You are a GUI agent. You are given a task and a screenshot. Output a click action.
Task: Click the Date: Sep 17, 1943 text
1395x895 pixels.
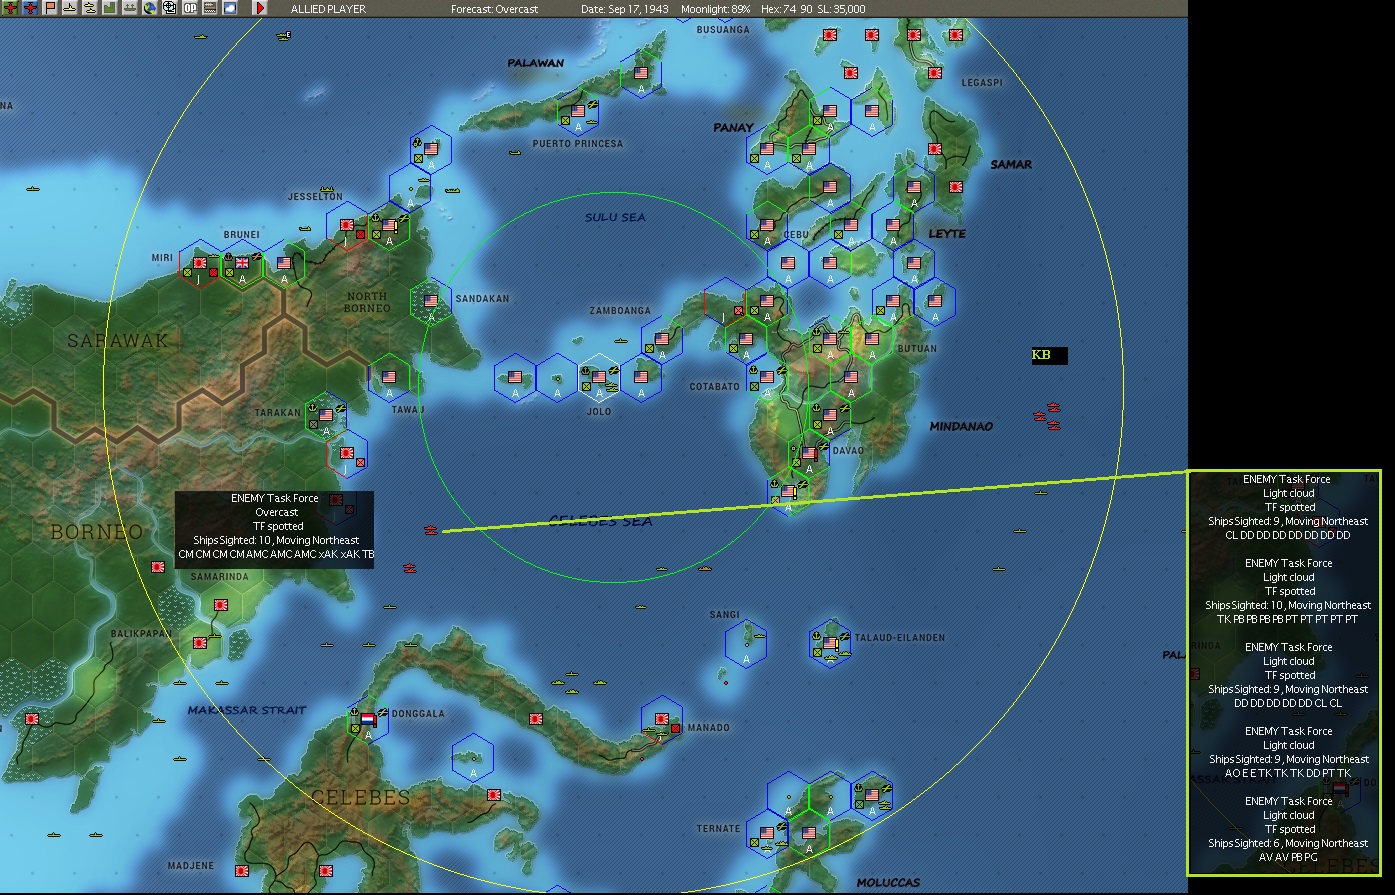pyautogui.click(x=625, y=9)
